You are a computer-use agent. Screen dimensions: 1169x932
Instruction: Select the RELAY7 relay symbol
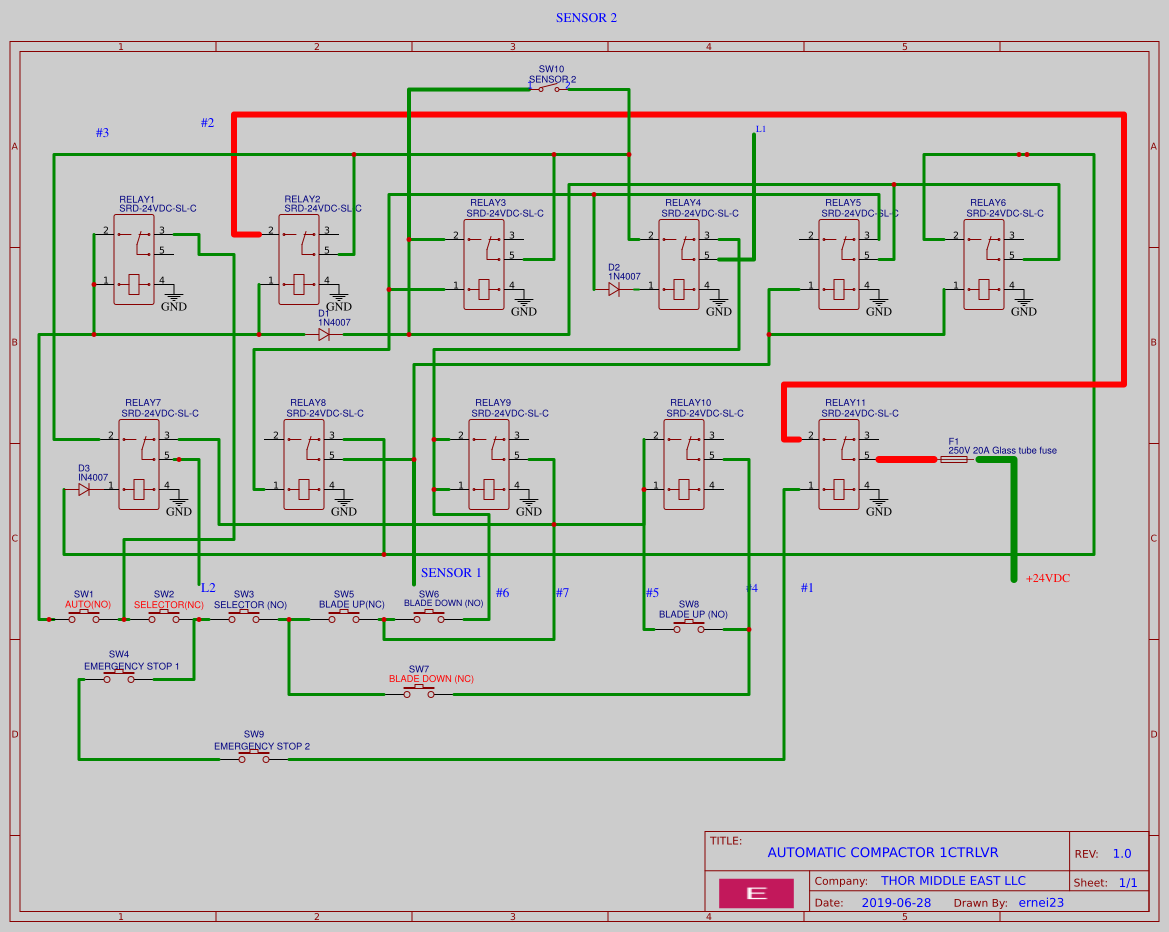pos(138,465)
